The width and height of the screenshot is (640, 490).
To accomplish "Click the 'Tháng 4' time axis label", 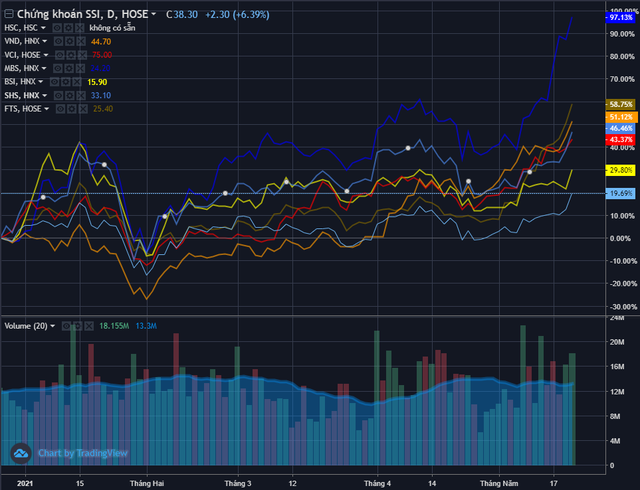I will pyautogui.click(x=378, y=483).
